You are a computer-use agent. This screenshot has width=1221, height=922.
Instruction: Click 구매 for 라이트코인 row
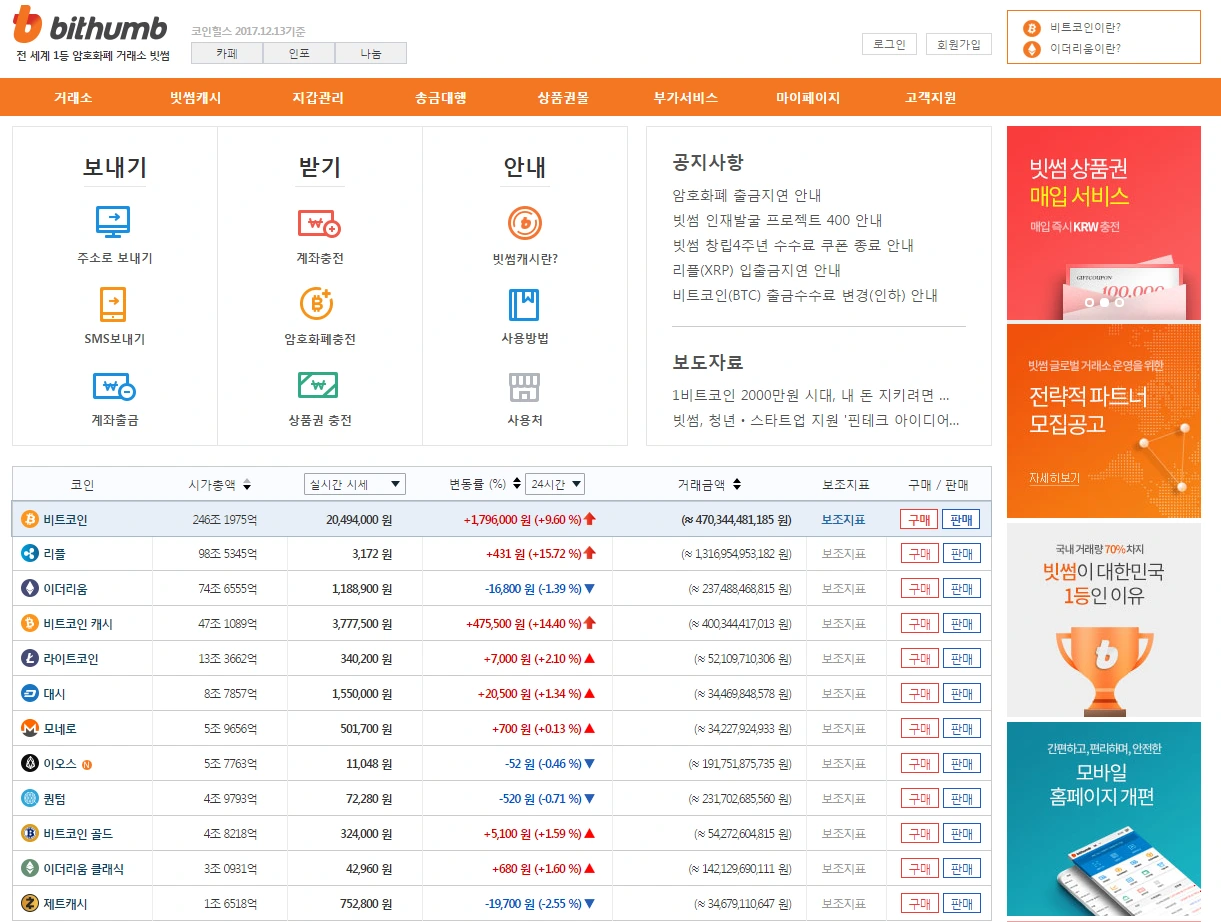tap(919, 658)
